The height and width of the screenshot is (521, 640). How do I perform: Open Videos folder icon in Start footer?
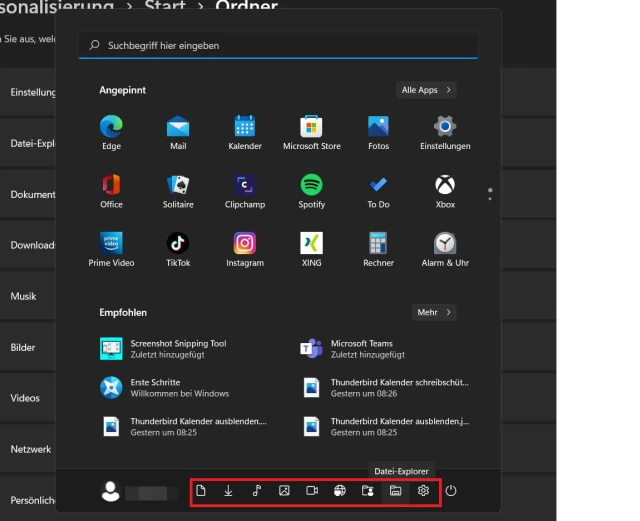coord(312,490)
